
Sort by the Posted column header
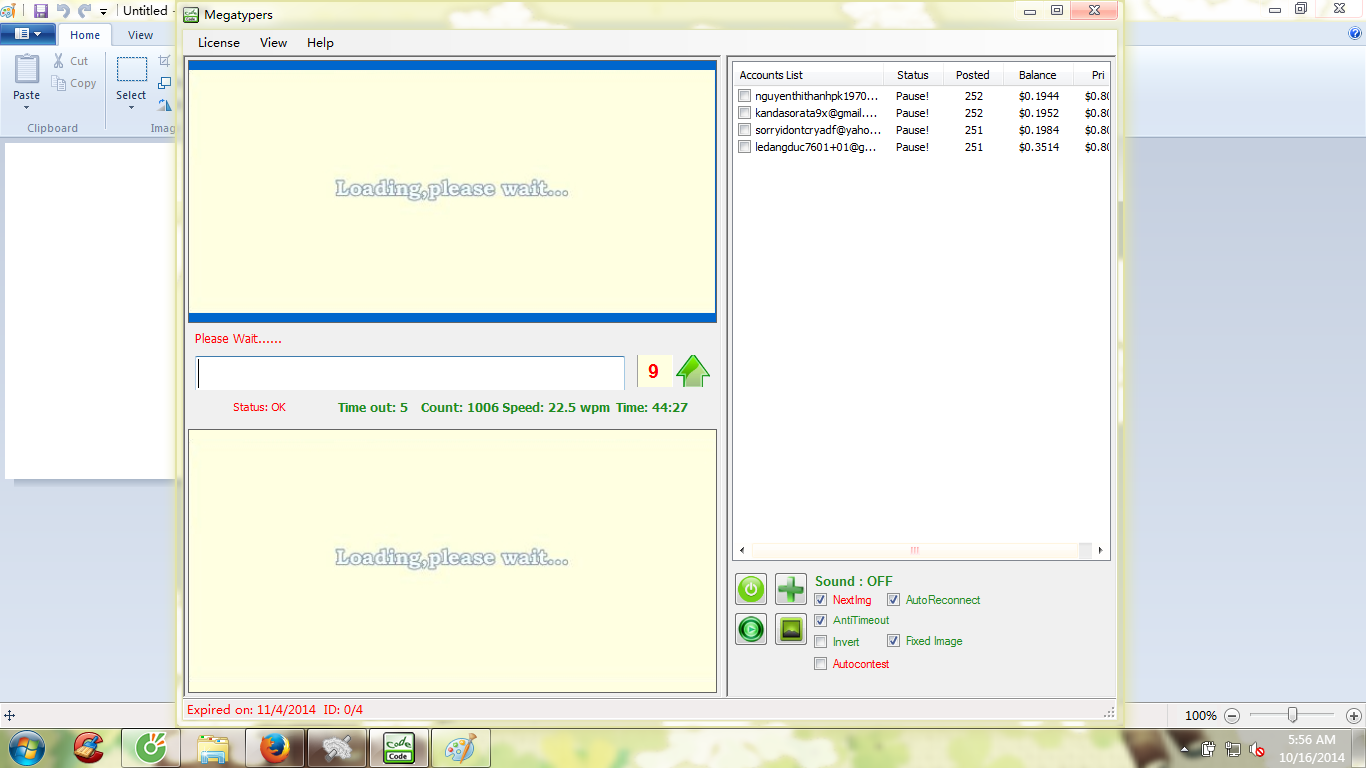pyautogui.click(x=972, y=75)
